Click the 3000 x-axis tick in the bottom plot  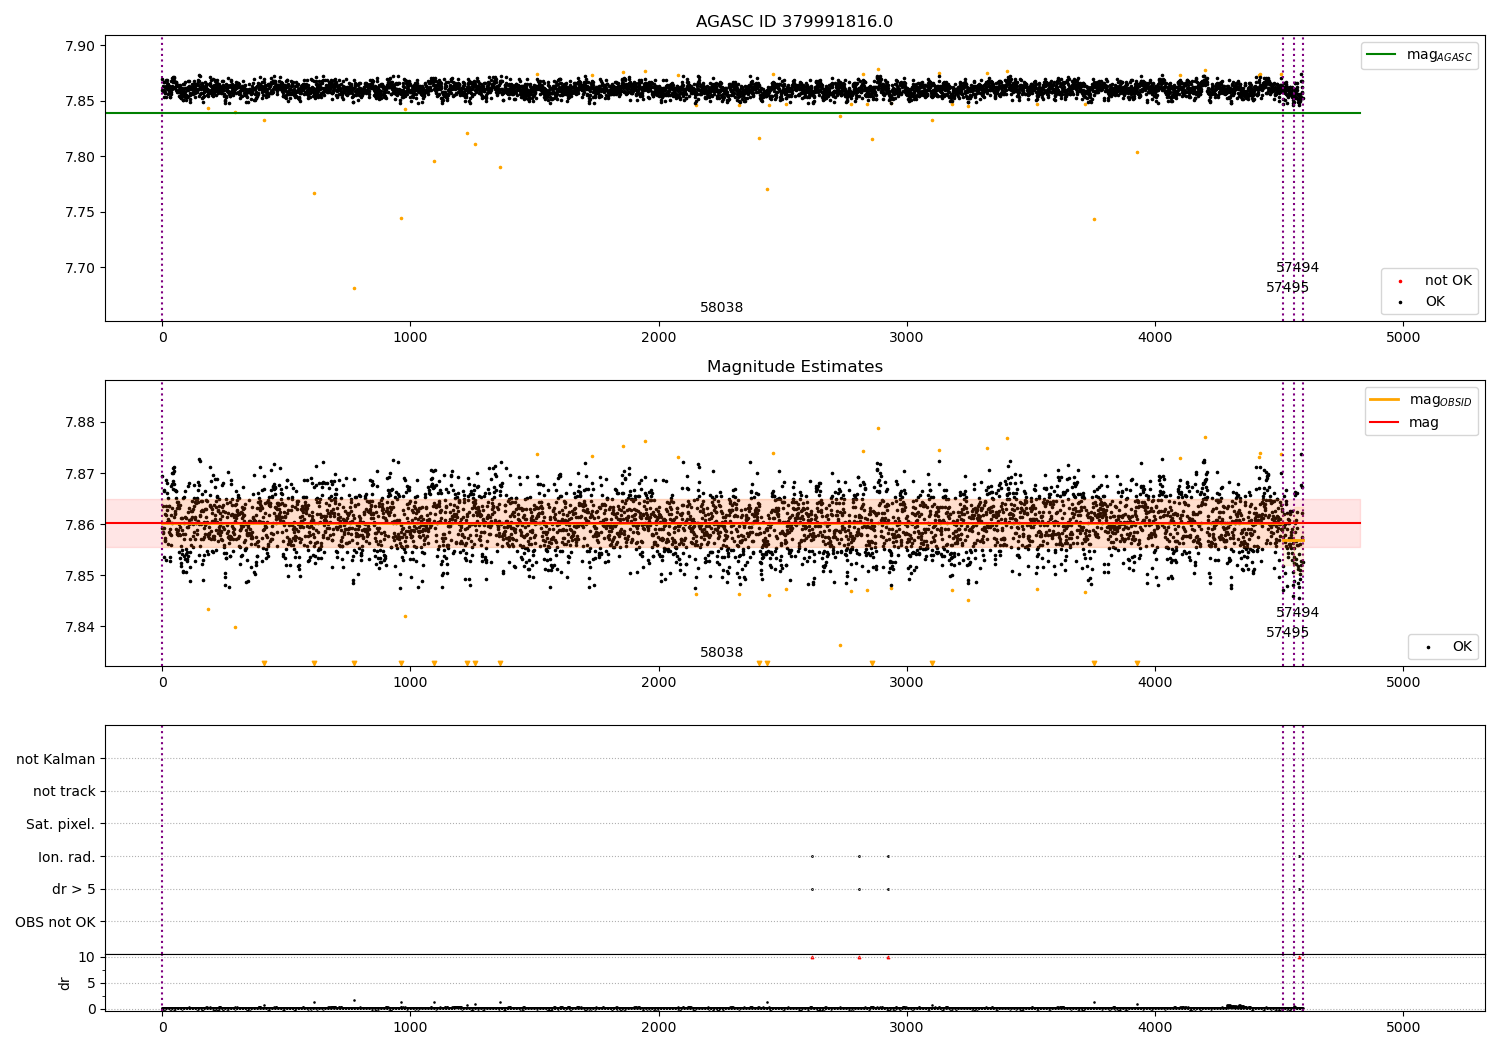pos(907,1027)
